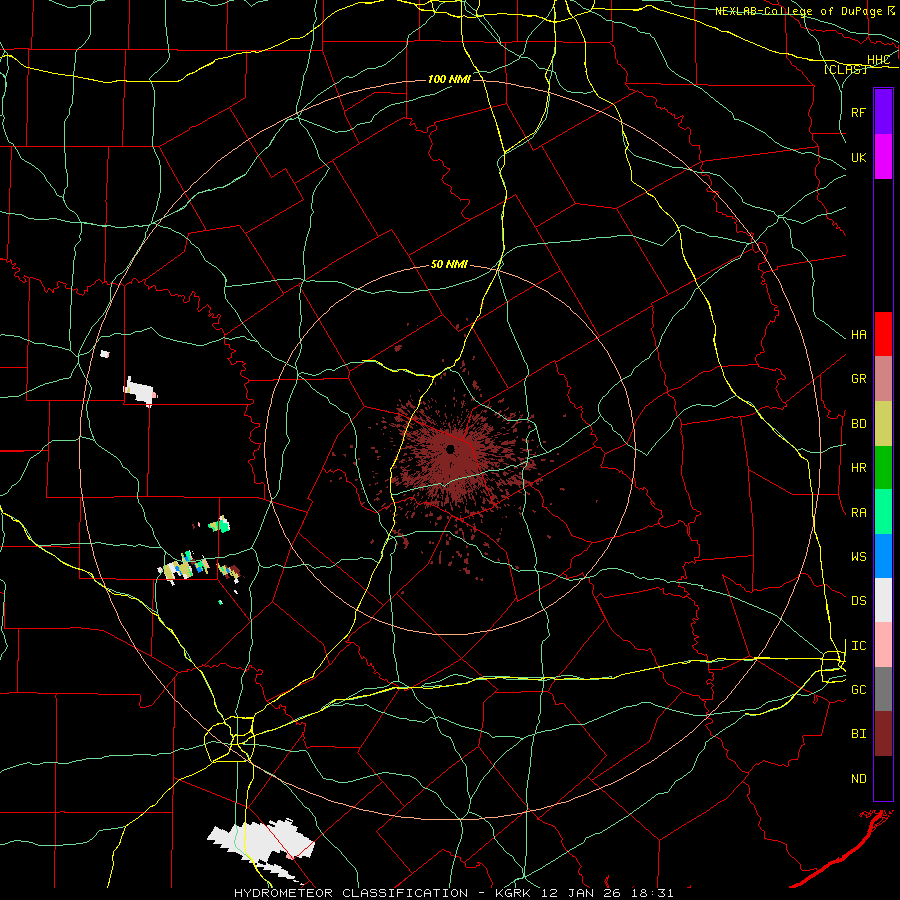Click the RF purple legend swatch
The height and width of the screenshot is (900, 900).
click(x=883, y=112)
